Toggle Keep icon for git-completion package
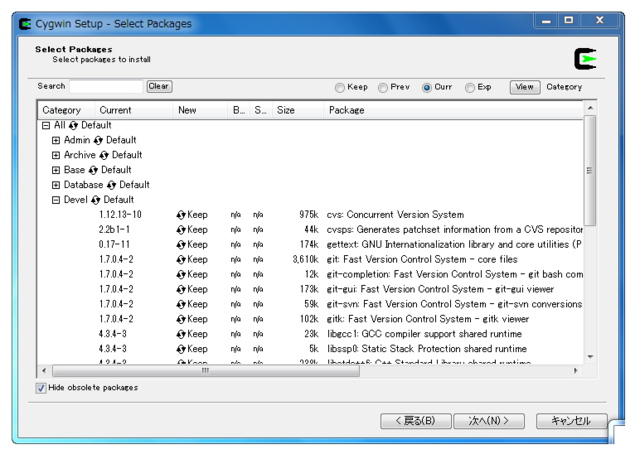 [181, 275]
